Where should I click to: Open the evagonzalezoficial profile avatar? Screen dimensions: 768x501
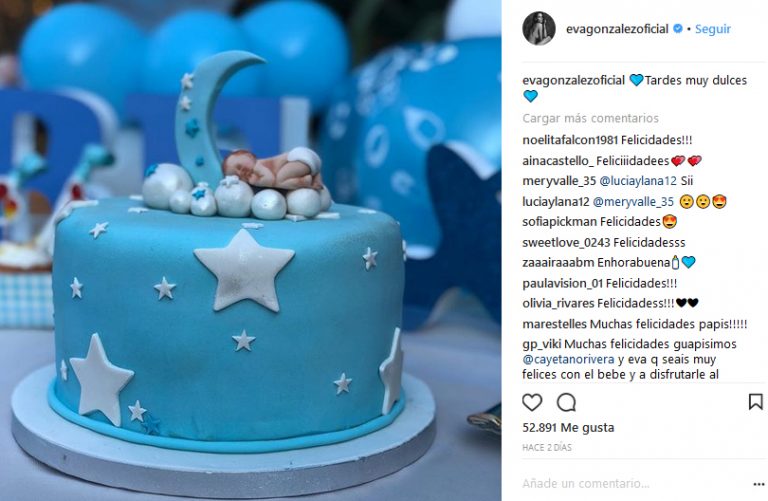click(x=539, y=28)
